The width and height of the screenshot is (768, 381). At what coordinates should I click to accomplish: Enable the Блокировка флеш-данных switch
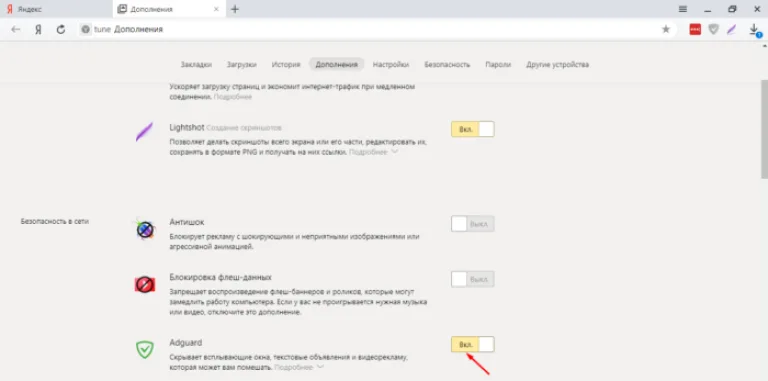pos(473,279)
